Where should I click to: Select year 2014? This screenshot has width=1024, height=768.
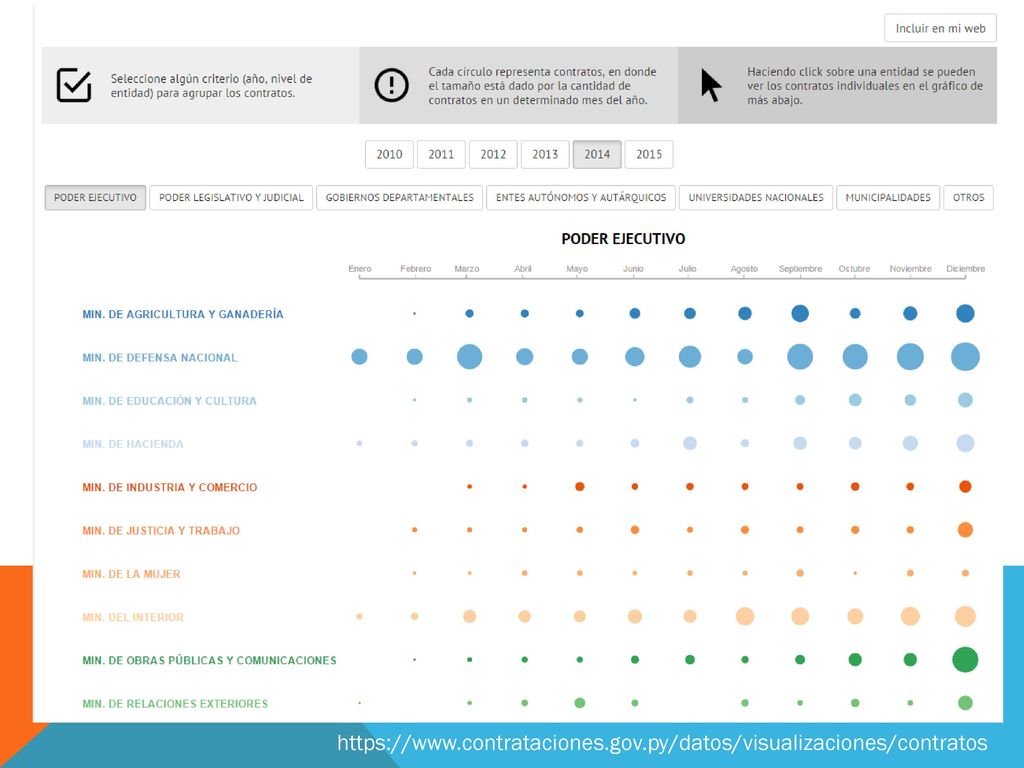pyautogui.click(x=597, y=154)
